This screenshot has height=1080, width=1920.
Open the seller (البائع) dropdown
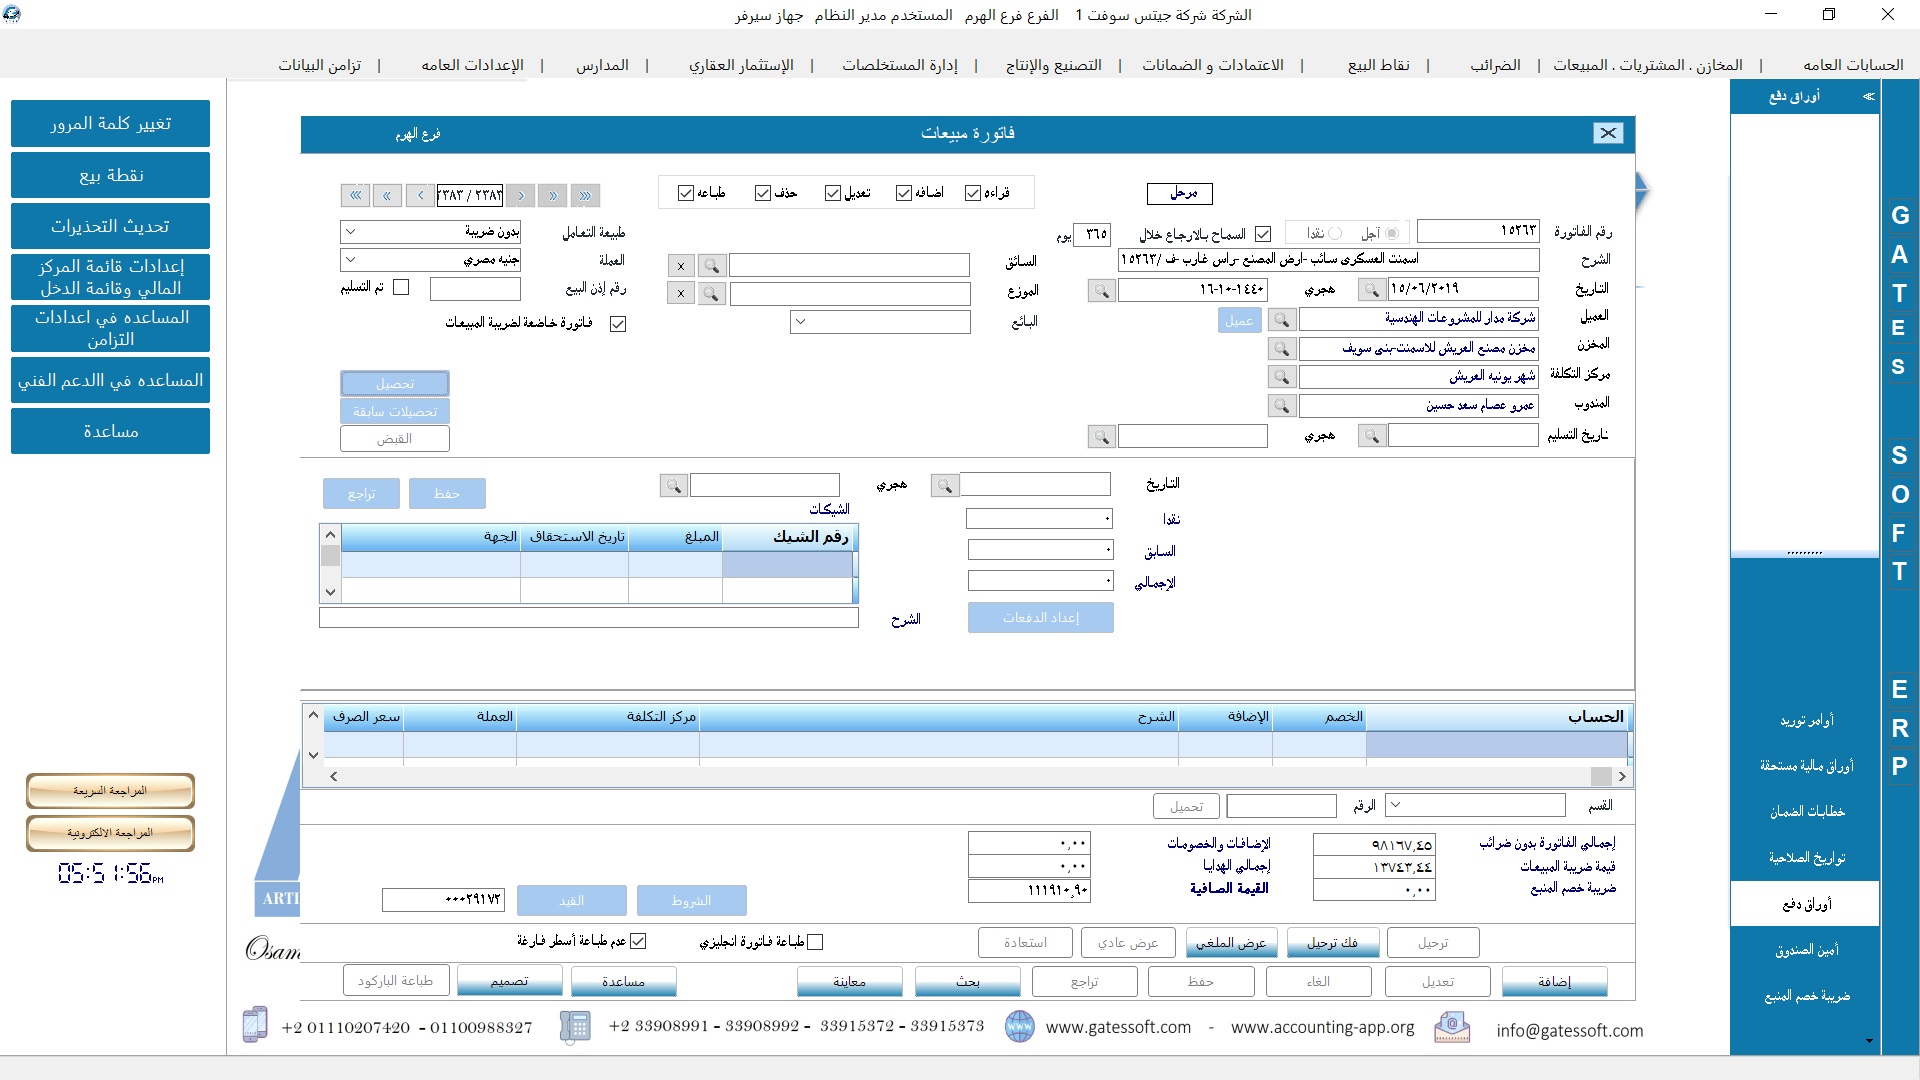(801, 322)
